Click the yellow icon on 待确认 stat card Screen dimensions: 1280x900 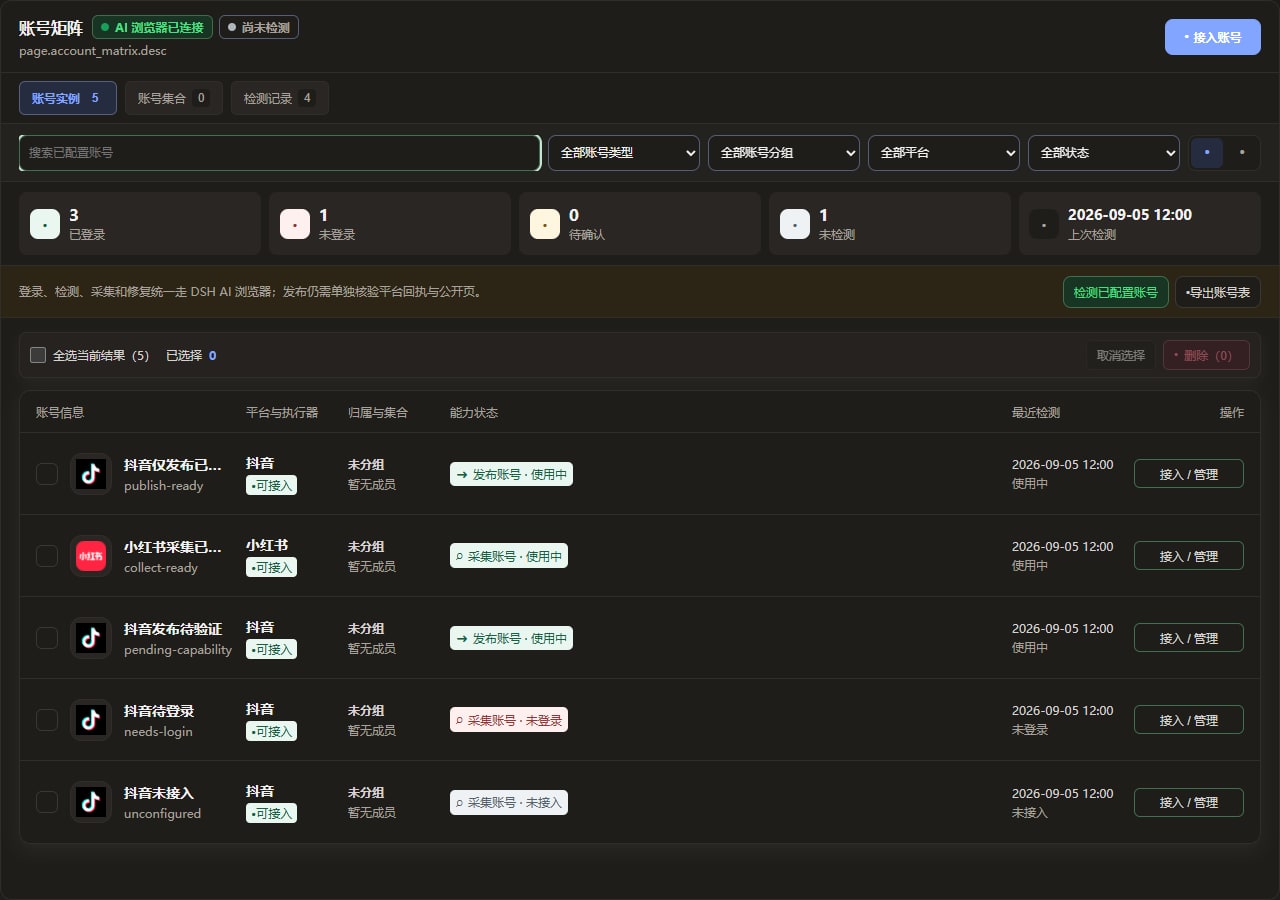[x=545, y=224]
